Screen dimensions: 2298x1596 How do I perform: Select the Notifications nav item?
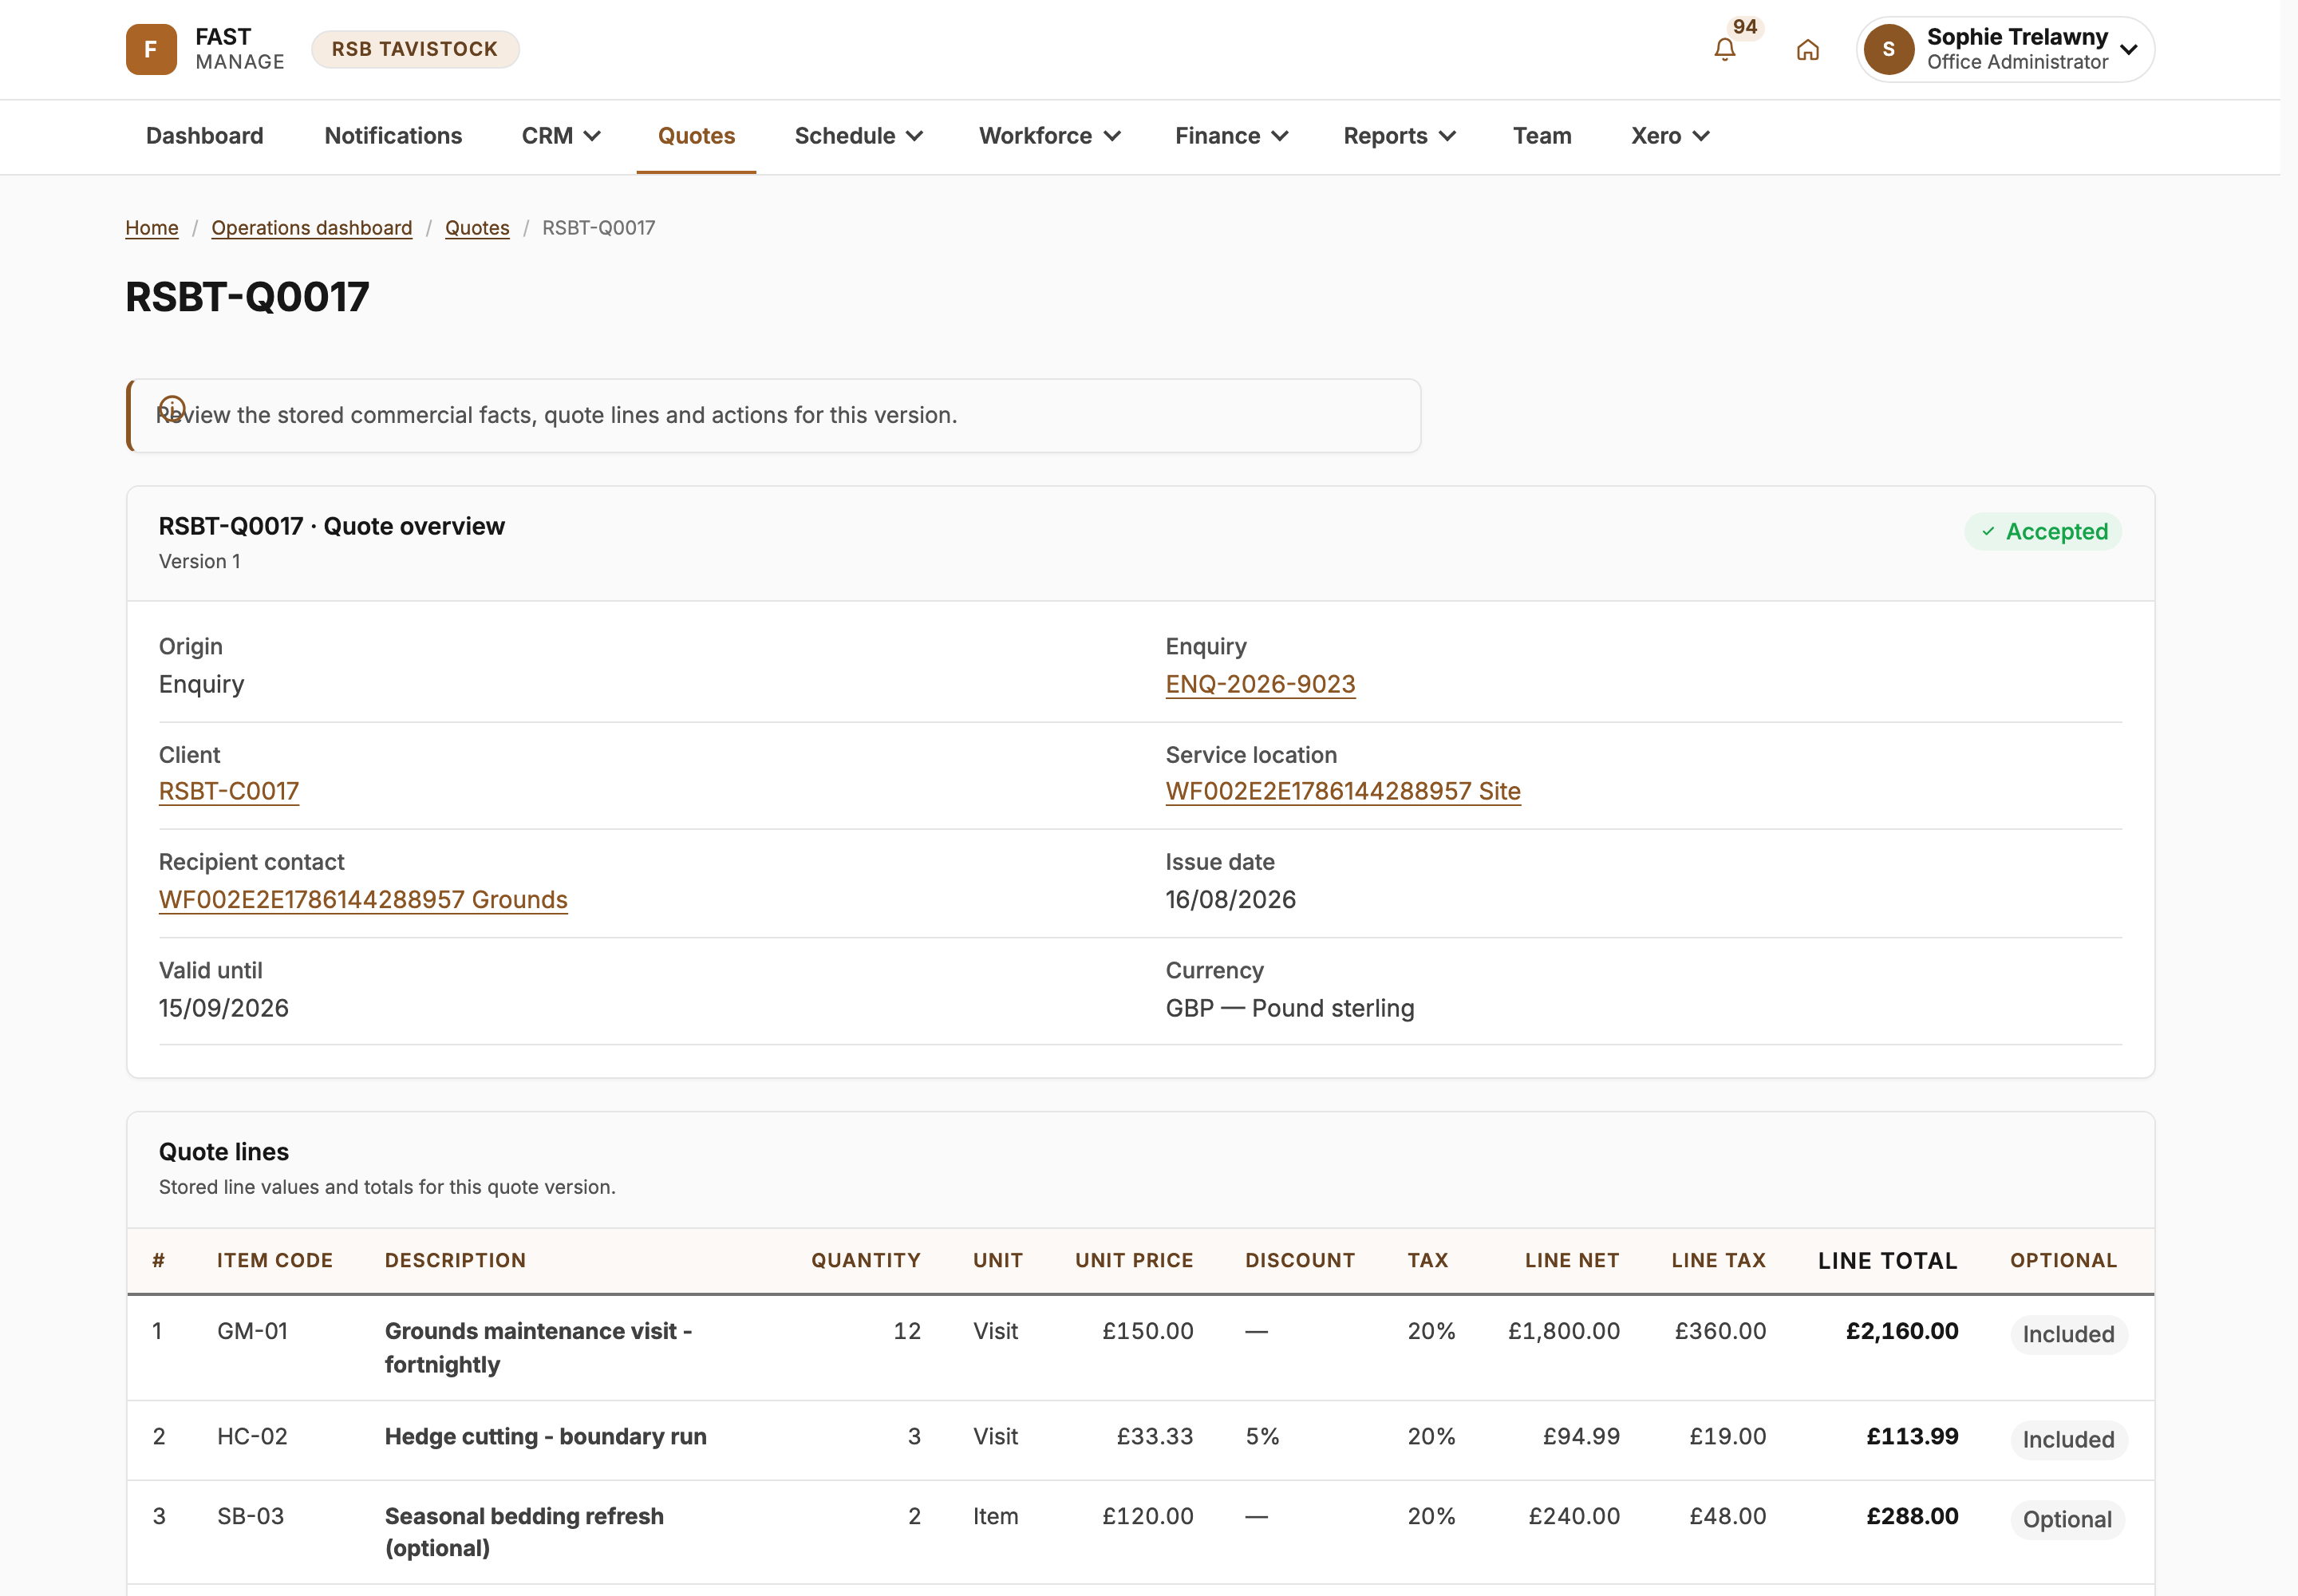click(393, 136)
